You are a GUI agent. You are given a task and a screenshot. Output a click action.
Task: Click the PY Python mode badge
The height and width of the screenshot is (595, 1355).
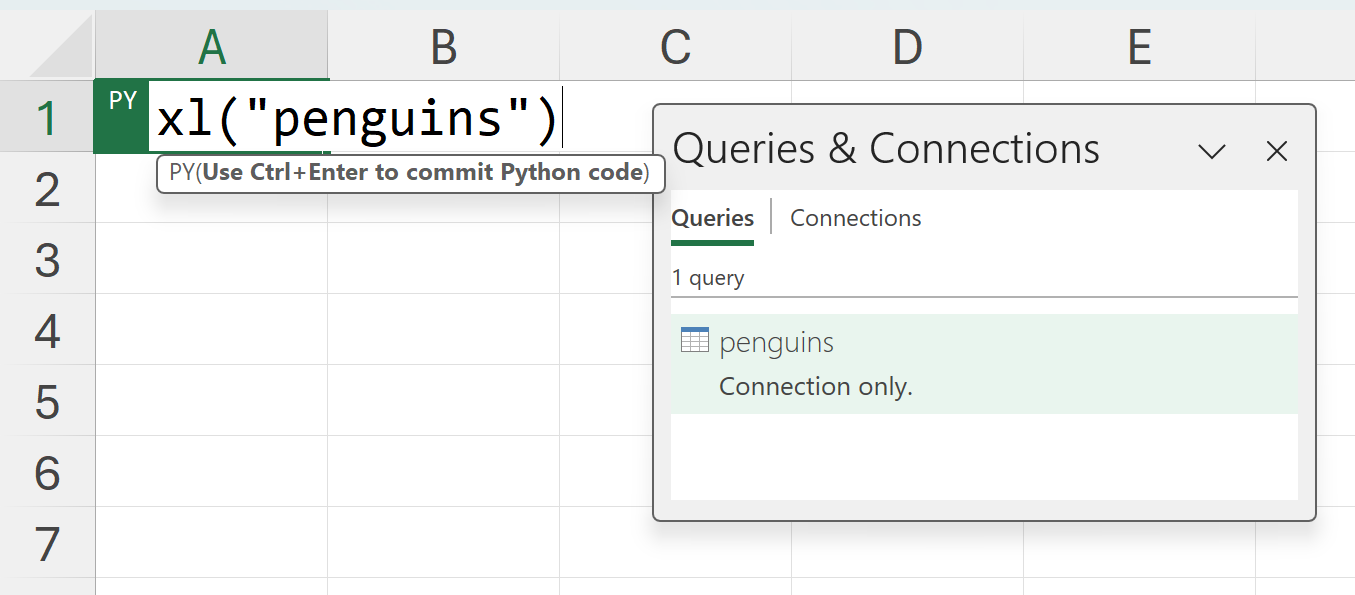click(x=122, y=102)
